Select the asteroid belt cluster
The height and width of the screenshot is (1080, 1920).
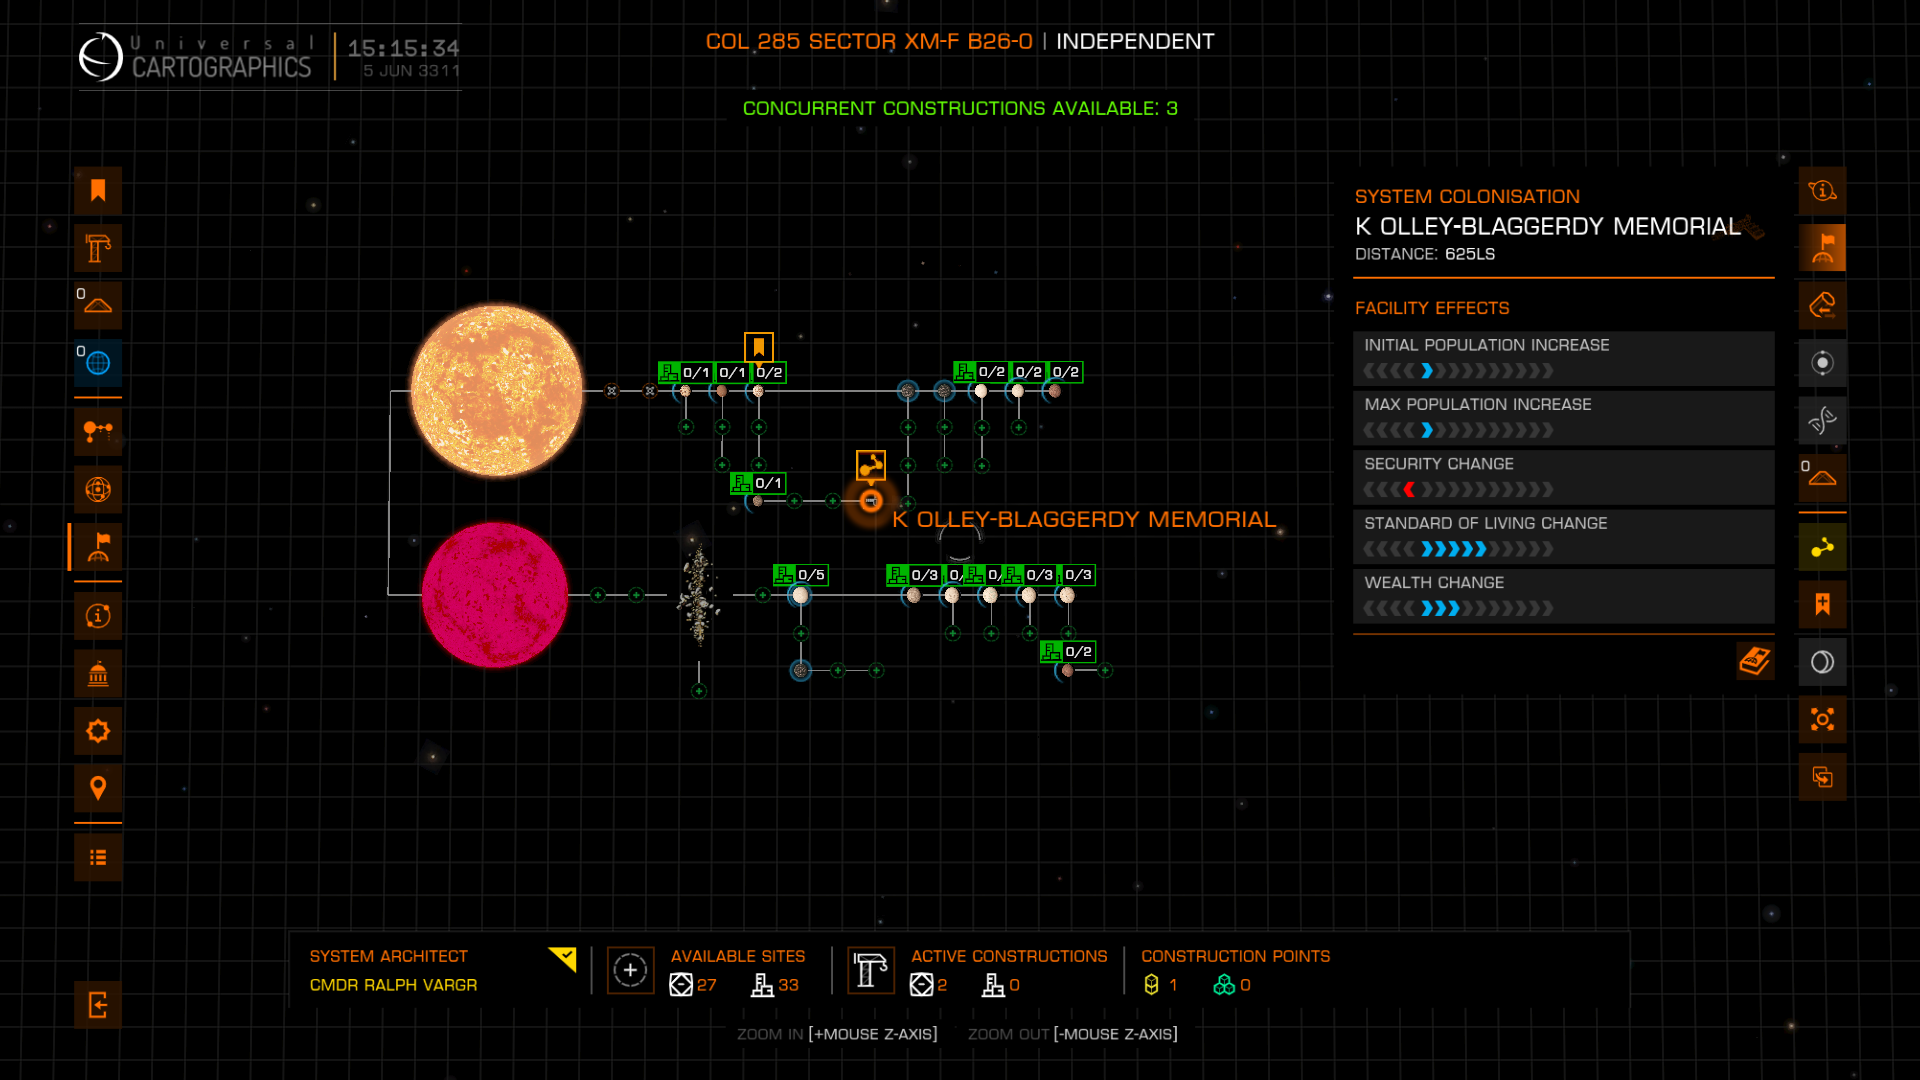699,595
